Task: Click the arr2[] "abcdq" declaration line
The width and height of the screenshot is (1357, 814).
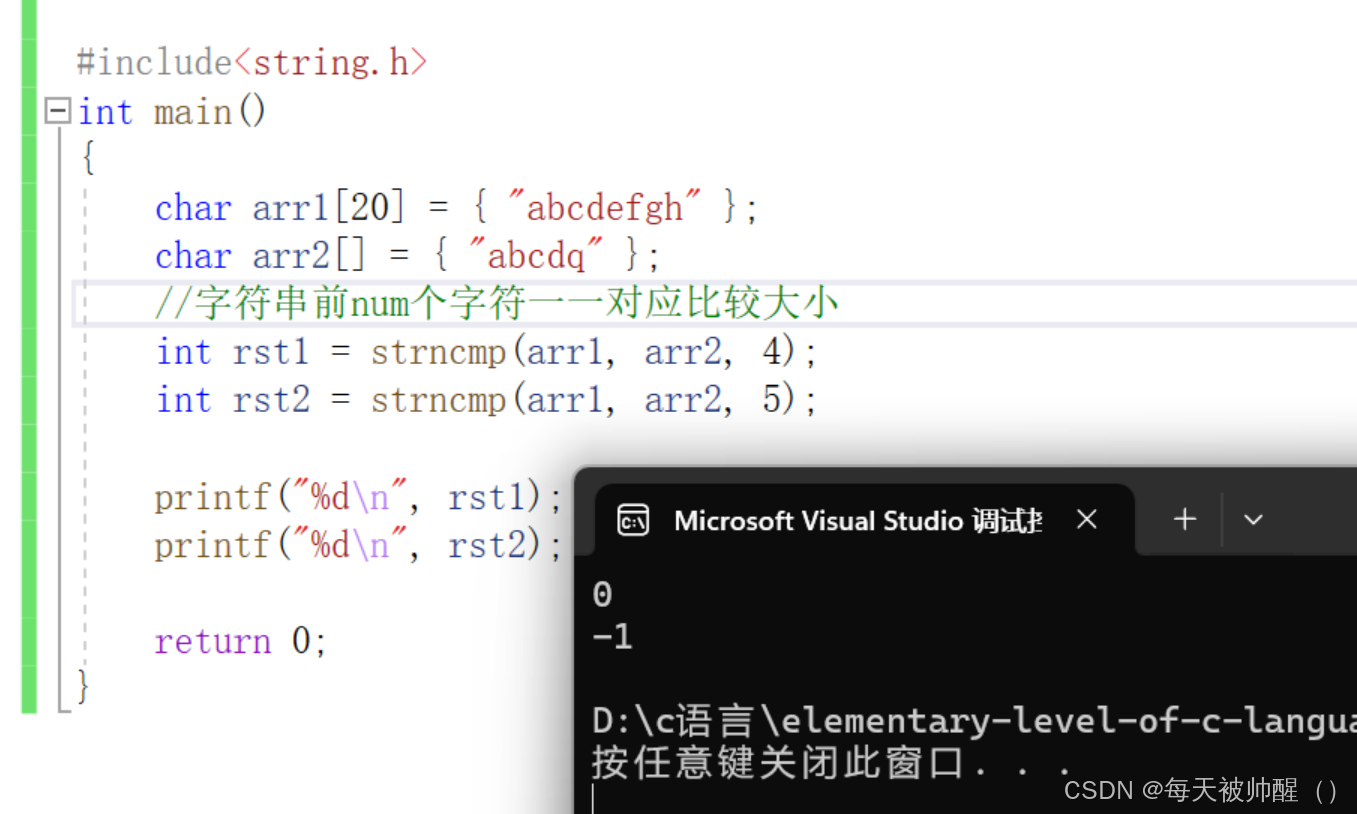Action: pos(408,256)
